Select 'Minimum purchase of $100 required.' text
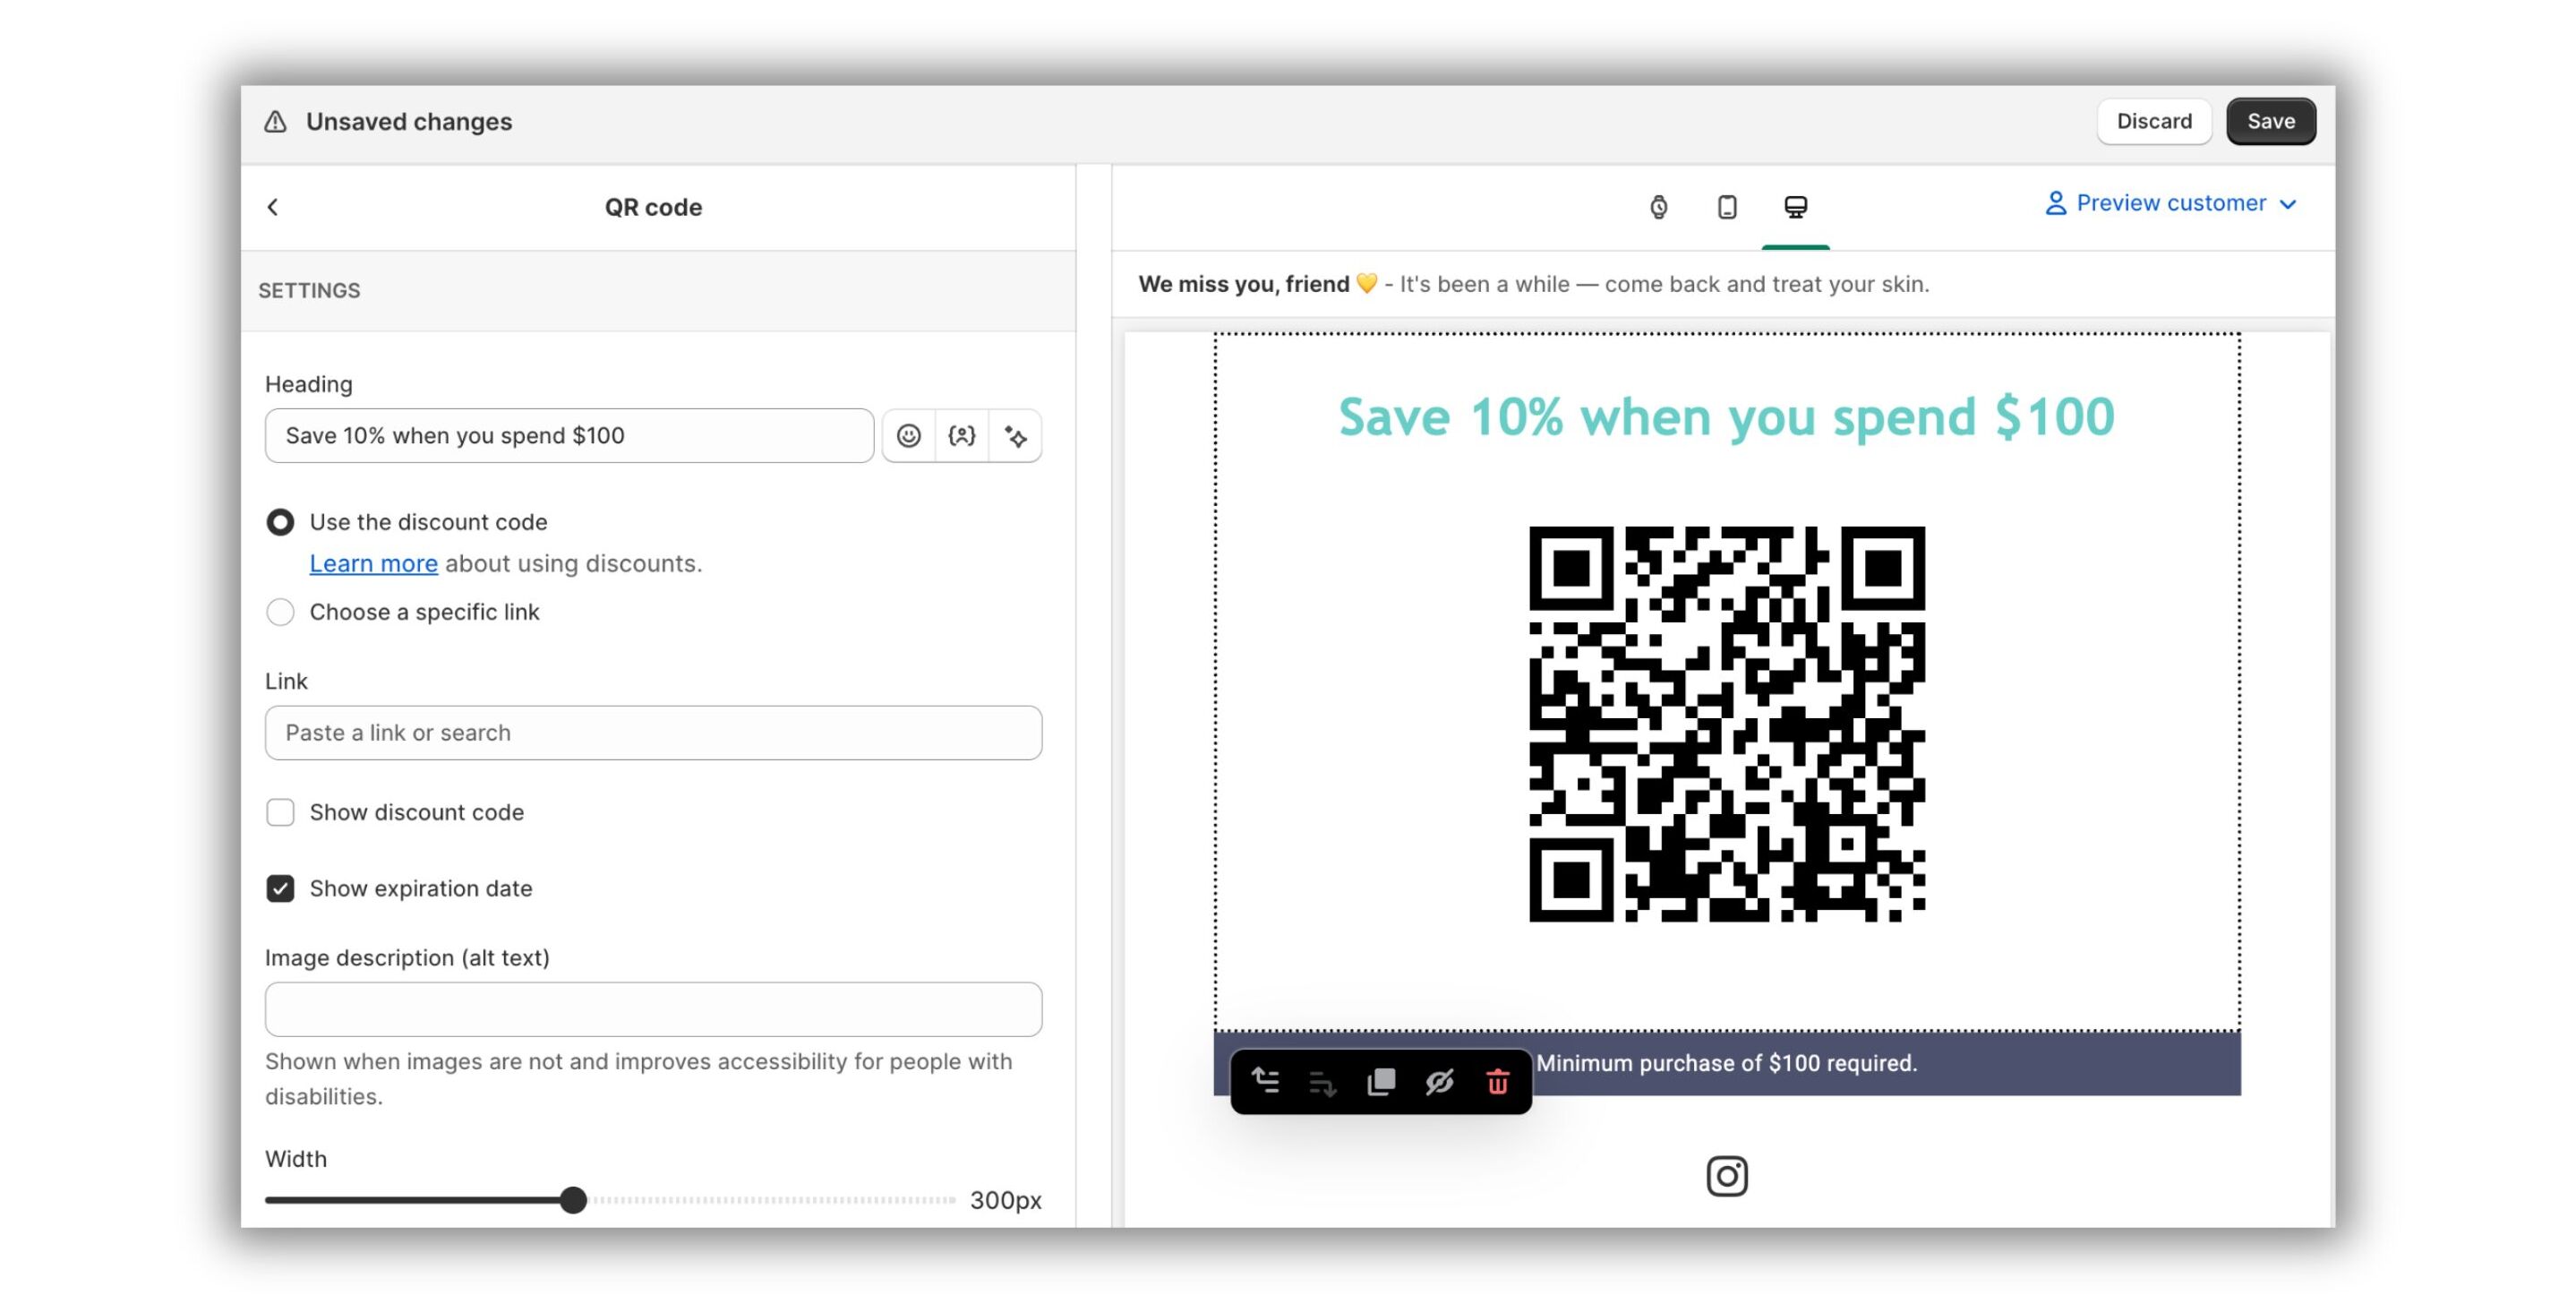Screen dimensions: 2576x1312 pyautogui.click(x=1726, y=1063)
